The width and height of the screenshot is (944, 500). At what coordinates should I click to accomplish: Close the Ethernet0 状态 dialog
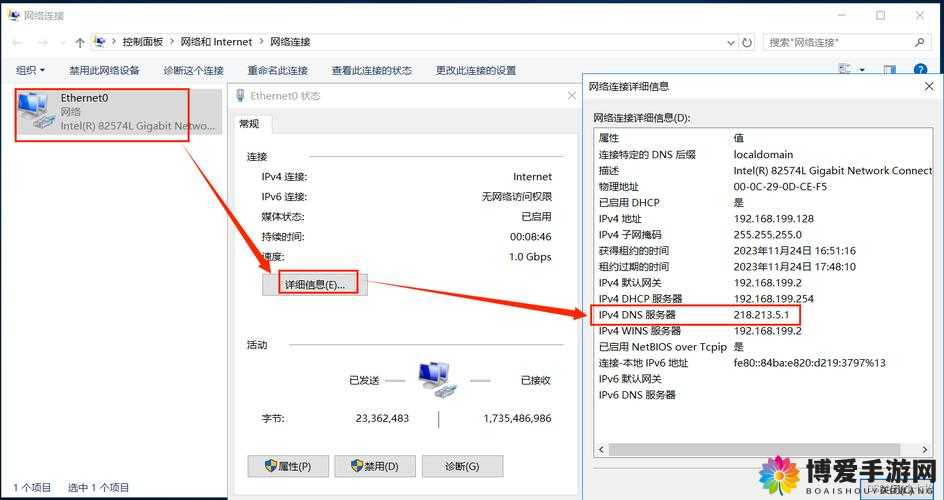572,96
